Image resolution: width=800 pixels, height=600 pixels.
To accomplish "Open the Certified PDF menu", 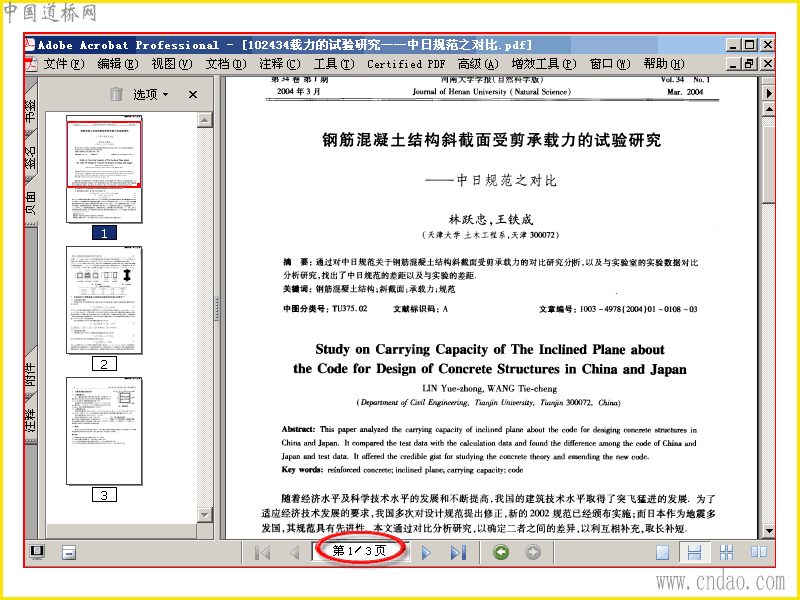I will pos(406,64).
